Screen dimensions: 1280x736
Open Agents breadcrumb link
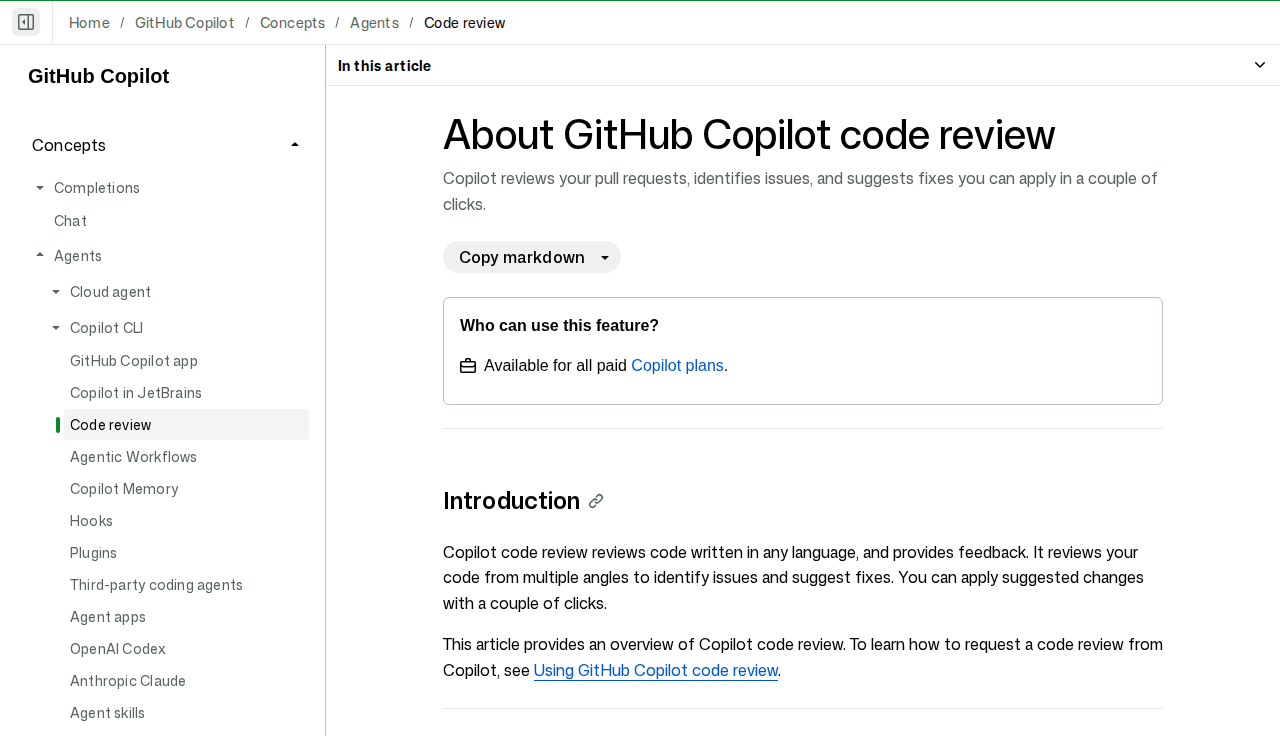click(374, 23)
